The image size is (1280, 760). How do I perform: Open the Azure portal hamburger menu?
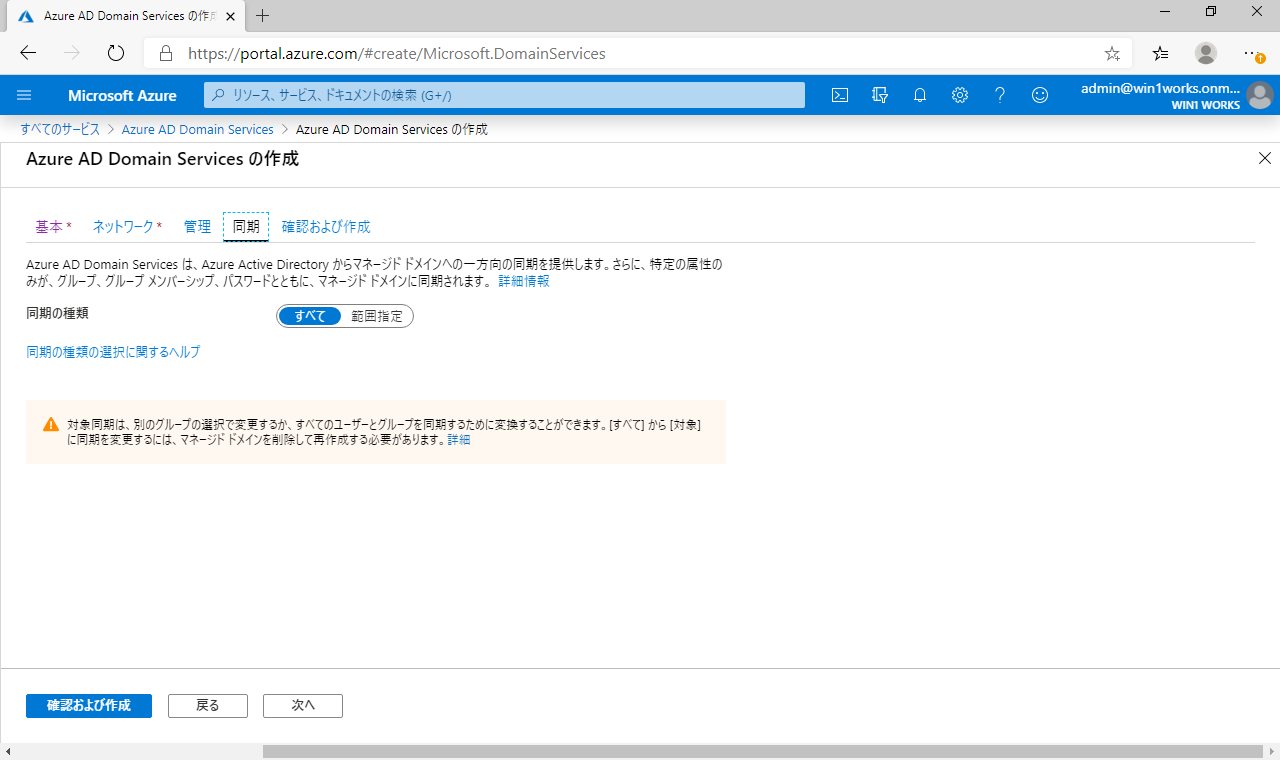tap(25, 95)
